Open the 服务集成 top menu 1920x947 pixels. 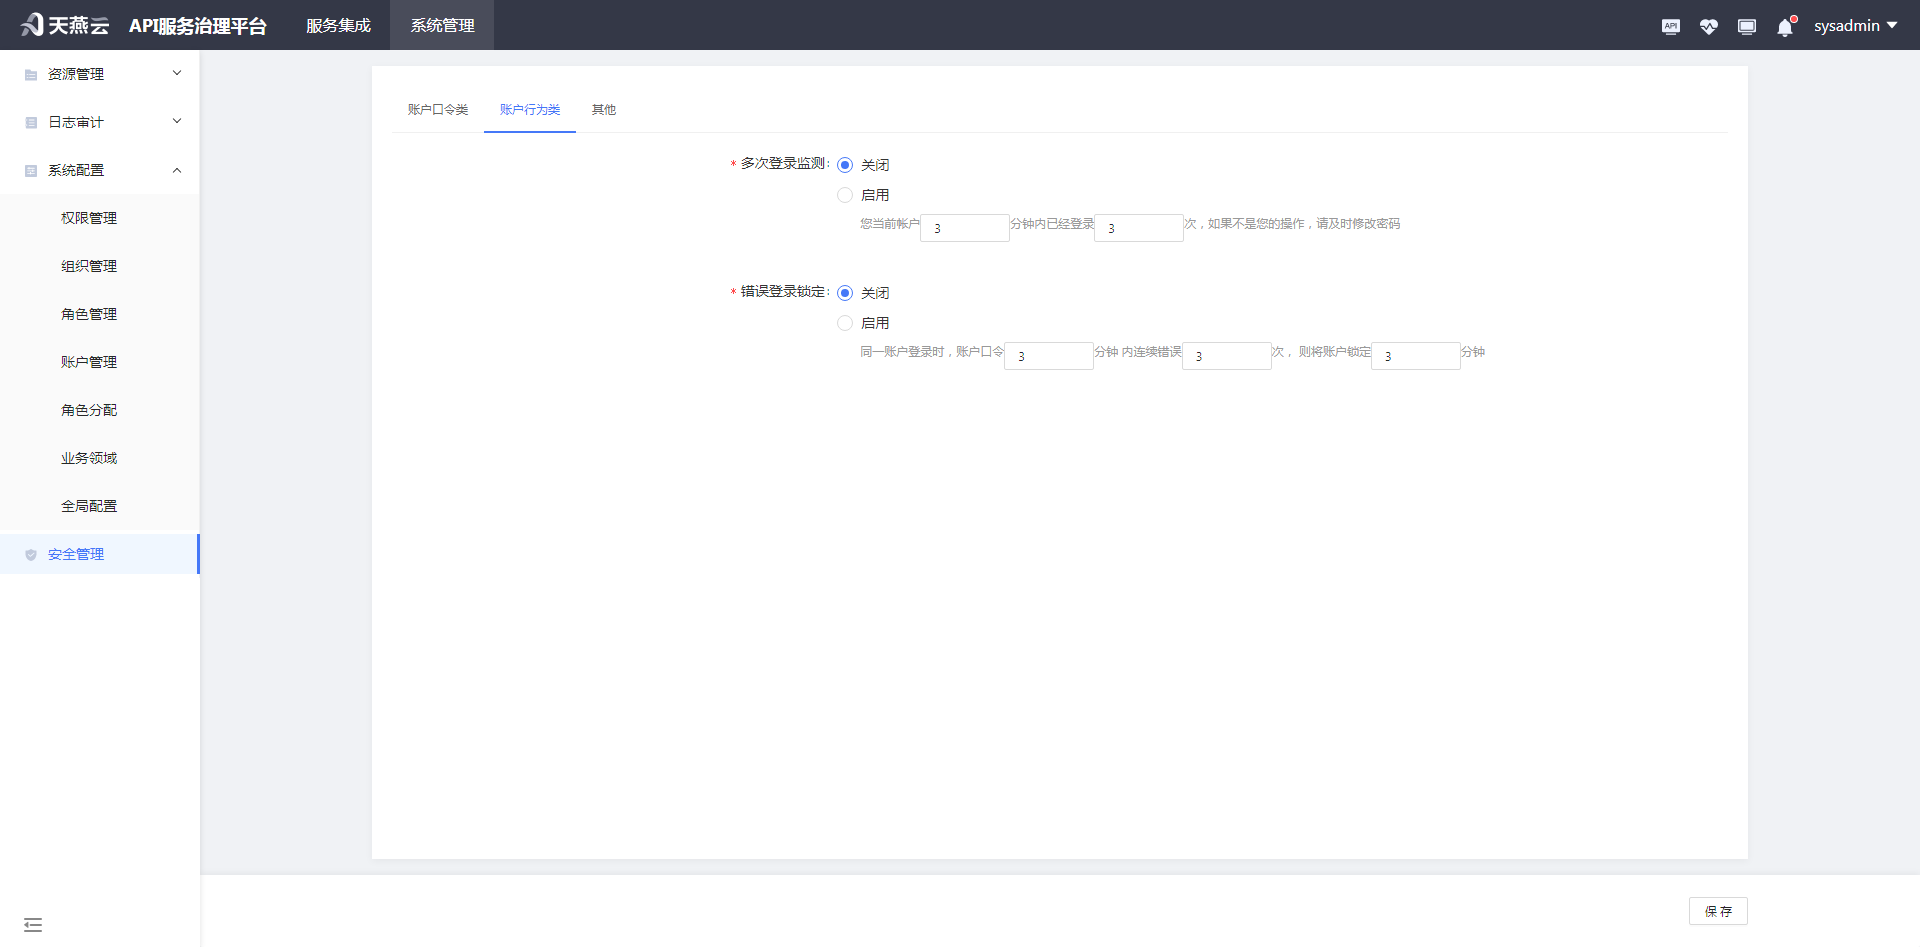338,26
